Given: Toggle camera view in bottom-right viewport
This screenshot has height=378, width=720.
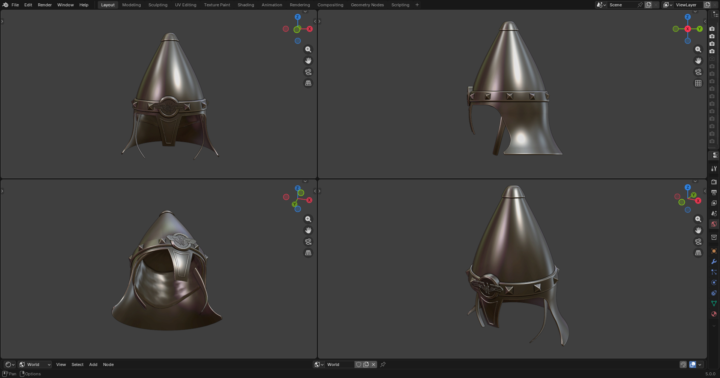Looking at the screenshot, I should (x=698, y=242).
